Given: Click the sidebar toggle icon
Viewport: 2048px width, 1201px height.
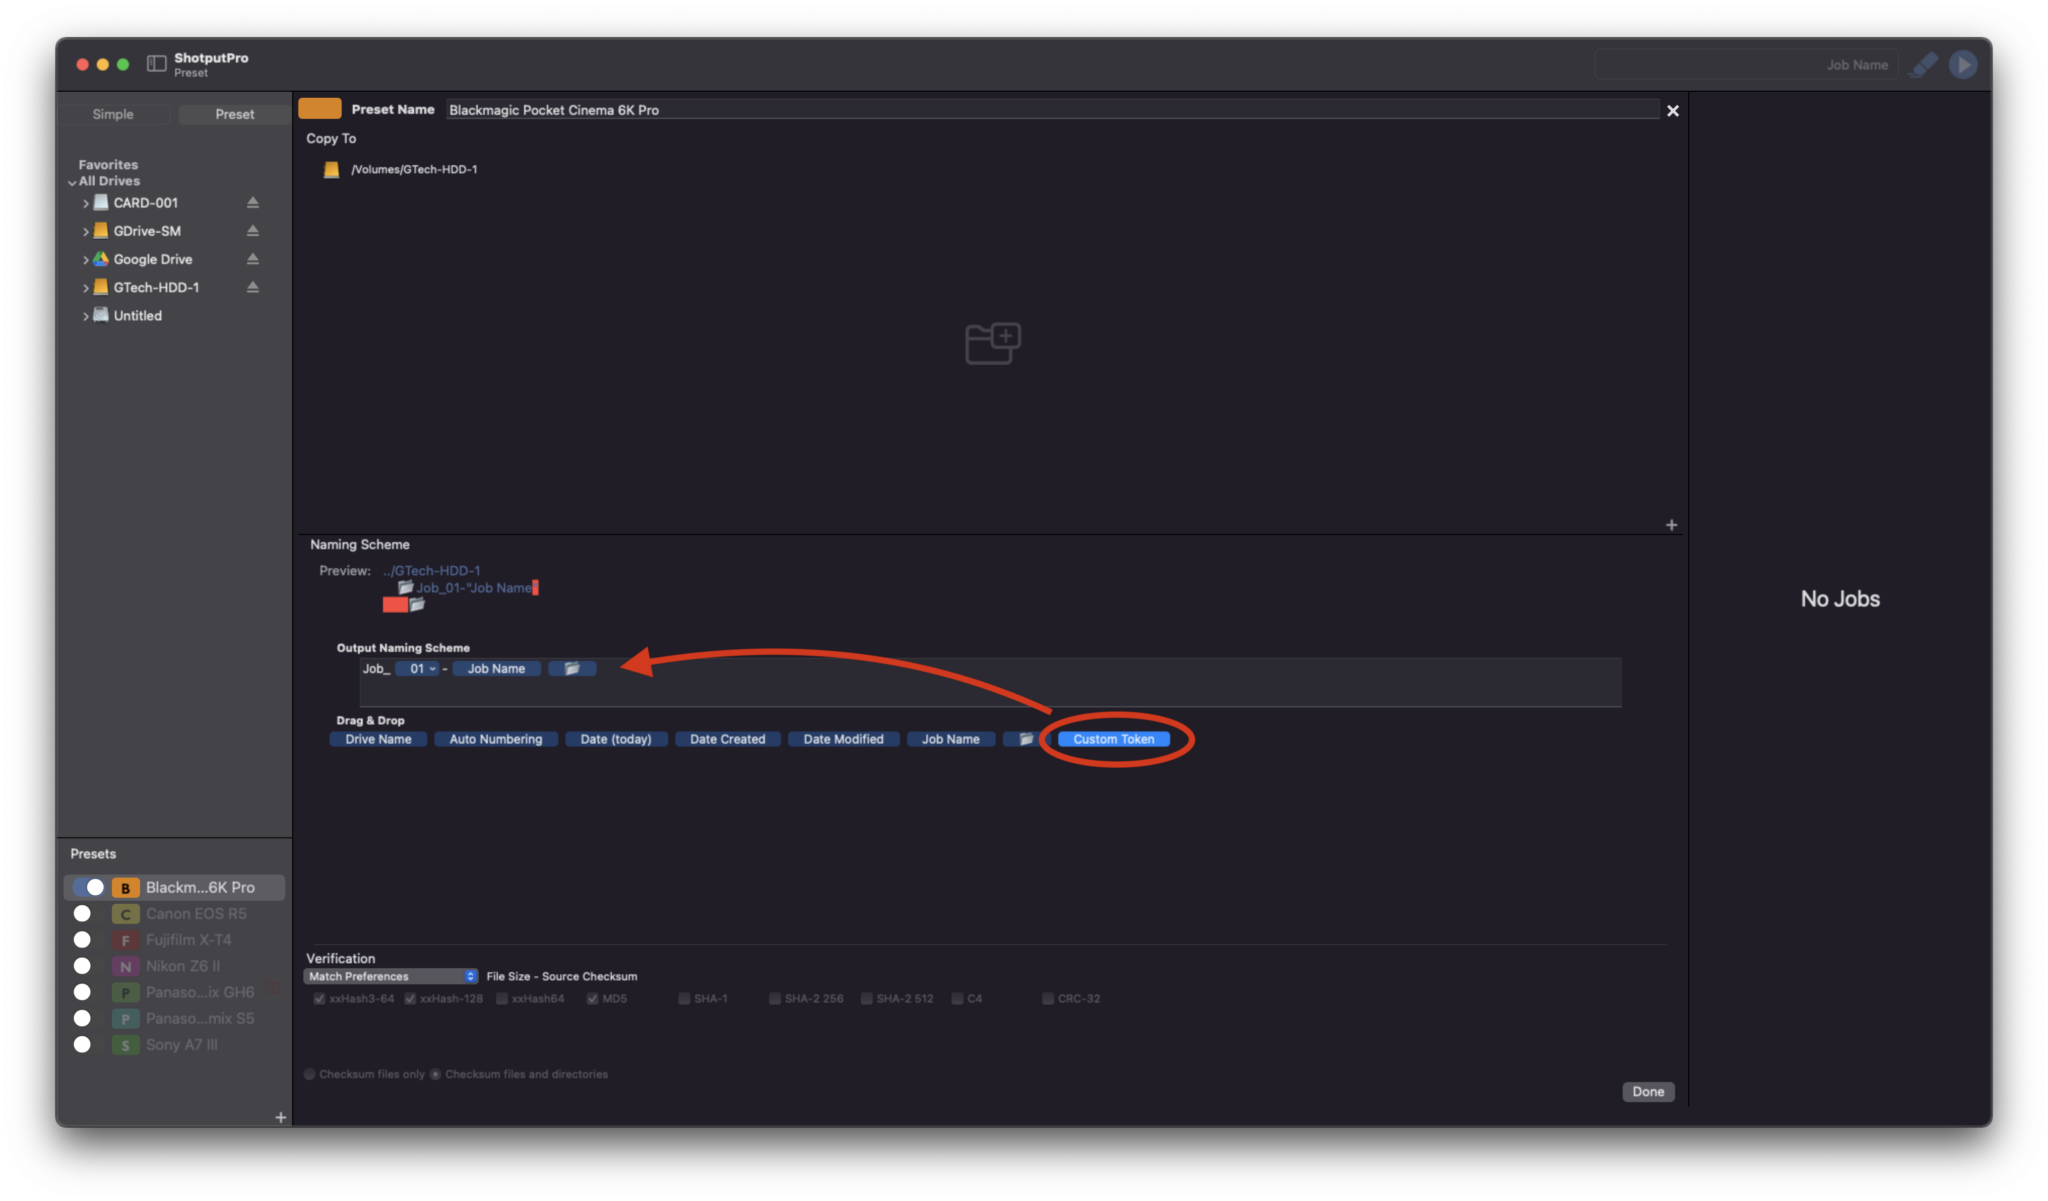Looking at the screenshot, I should [156, 64].
